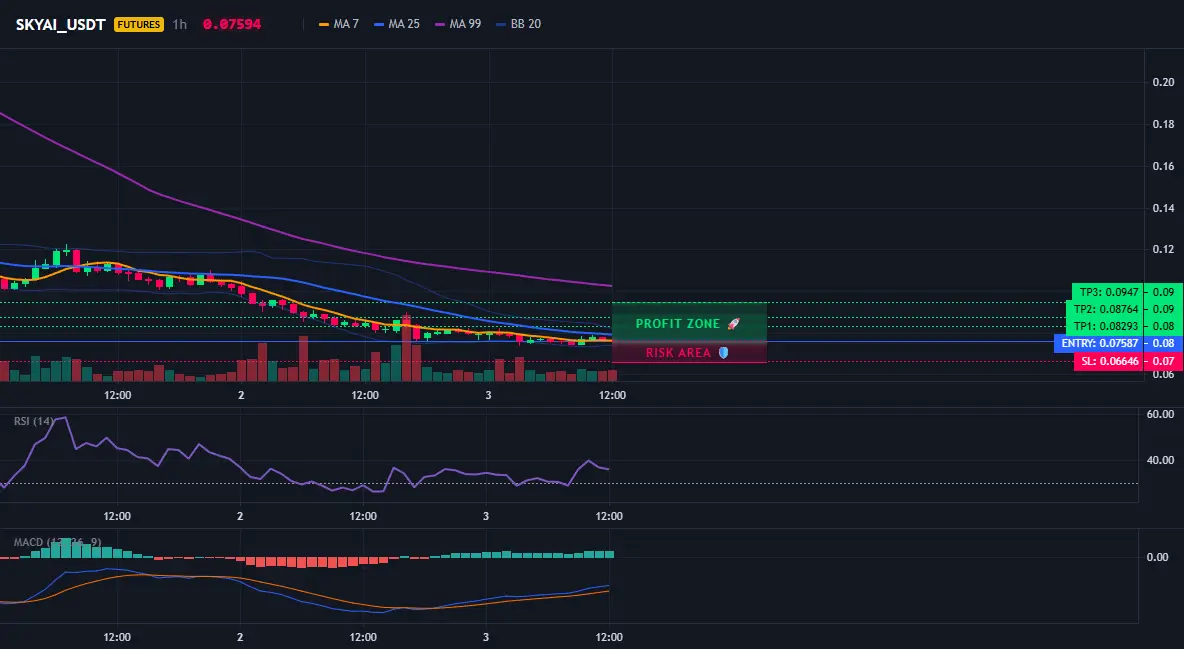Click the red 0.07594 price value
The height and width of the screenshot is (649, 1184).
pos(232,24)
